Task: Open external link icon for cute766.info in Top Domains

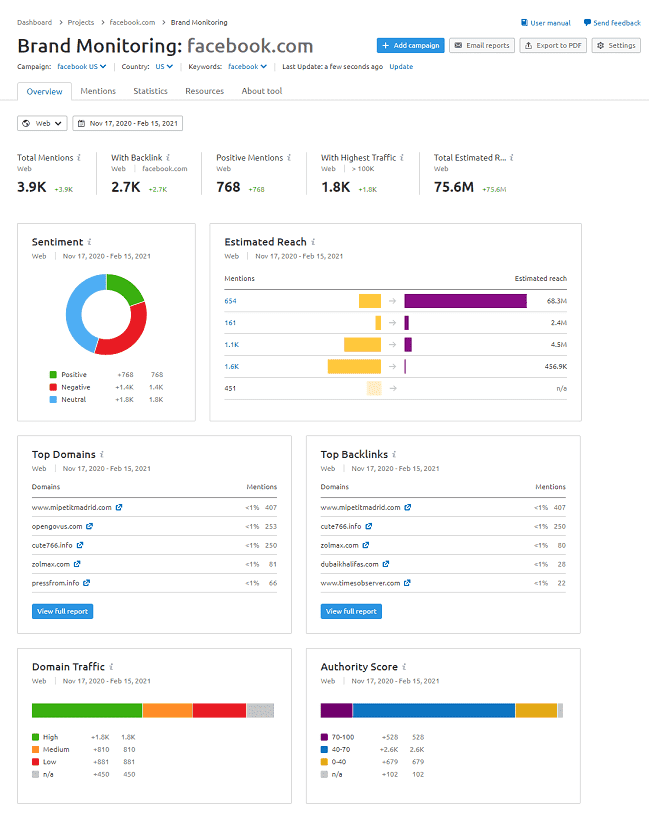Action: tap(80, 545)
